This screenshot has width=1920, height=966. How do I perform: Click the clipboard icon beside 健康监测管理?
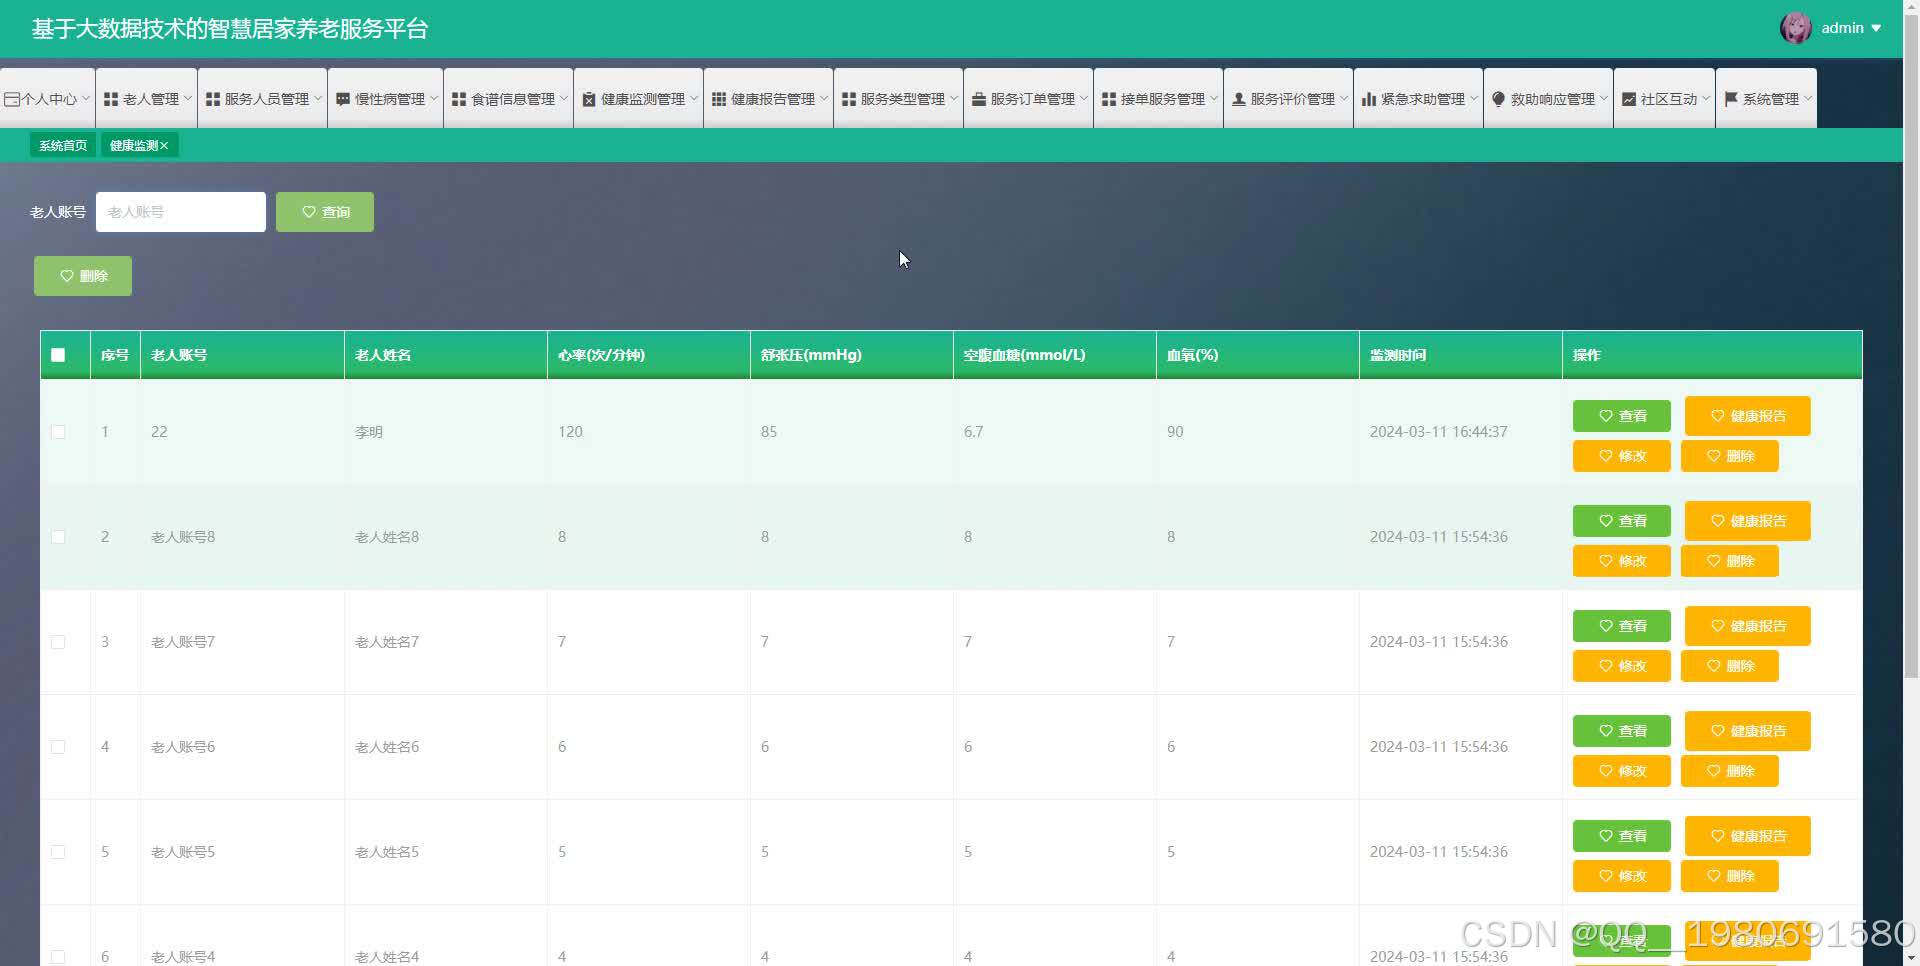pyautogui.click(x=589, y=99)
